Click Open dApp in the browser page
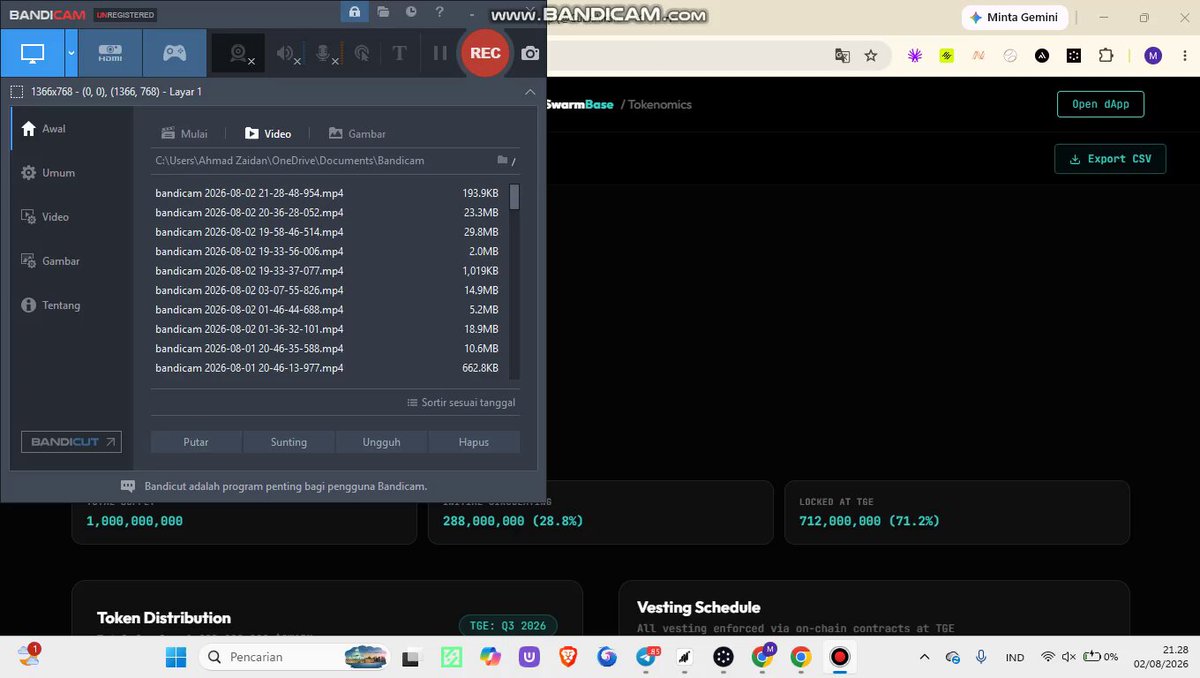The width and height of the screenshot is (1200, 678). [1100, 104]
